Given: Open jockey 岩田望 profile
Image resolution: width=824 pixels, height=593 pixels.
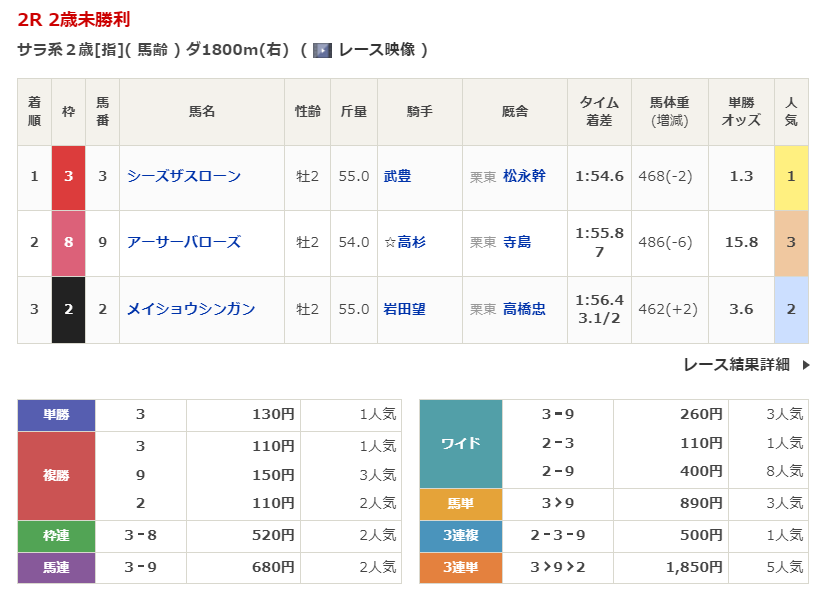Looking at the screenshot, I should tap(404, 309).
